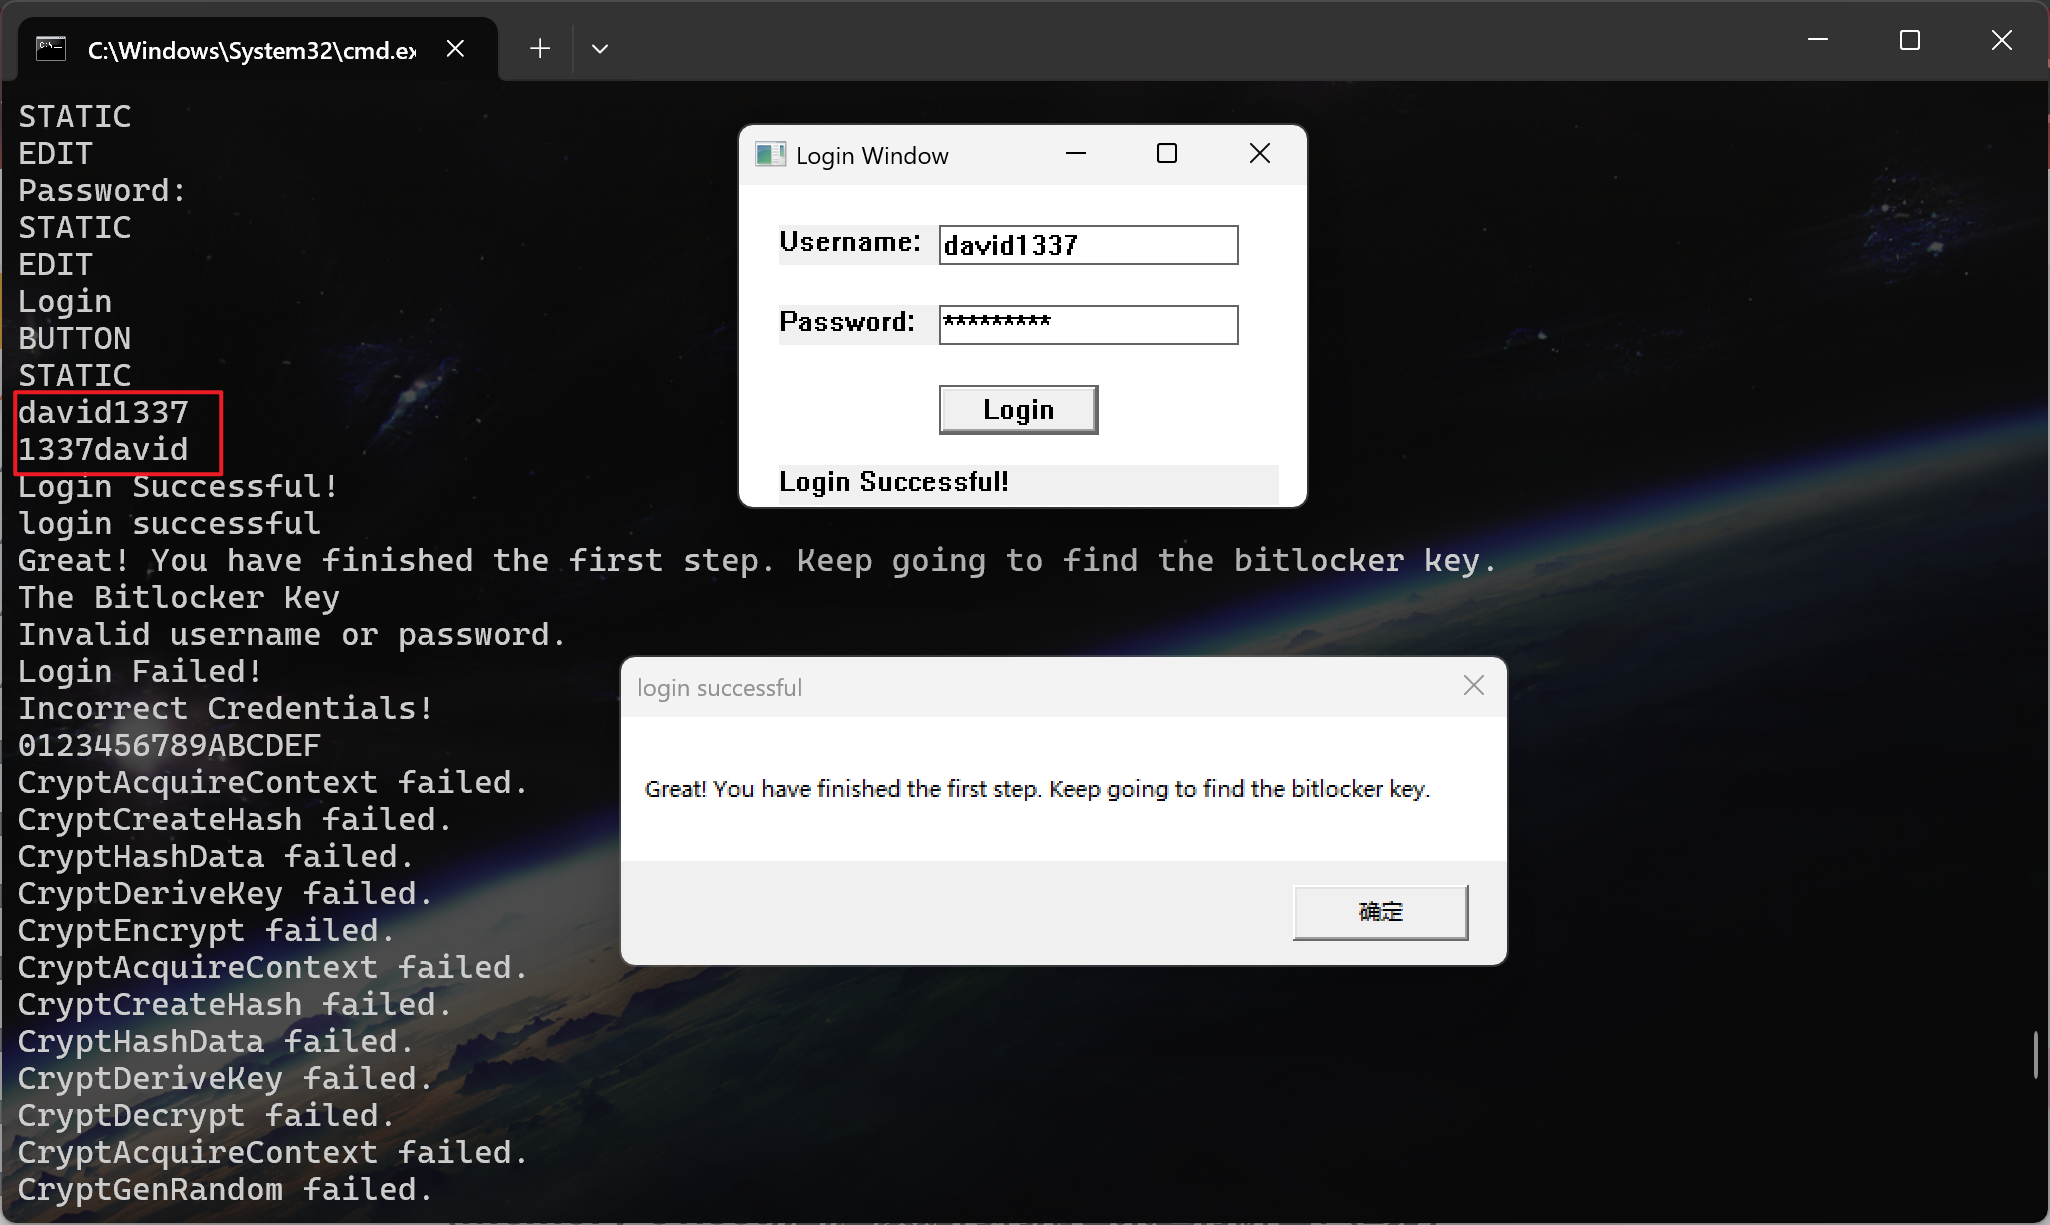Screen dimensions: 2050x1225
Task: Click the Login Successful! status label
Action: (894, 482)
